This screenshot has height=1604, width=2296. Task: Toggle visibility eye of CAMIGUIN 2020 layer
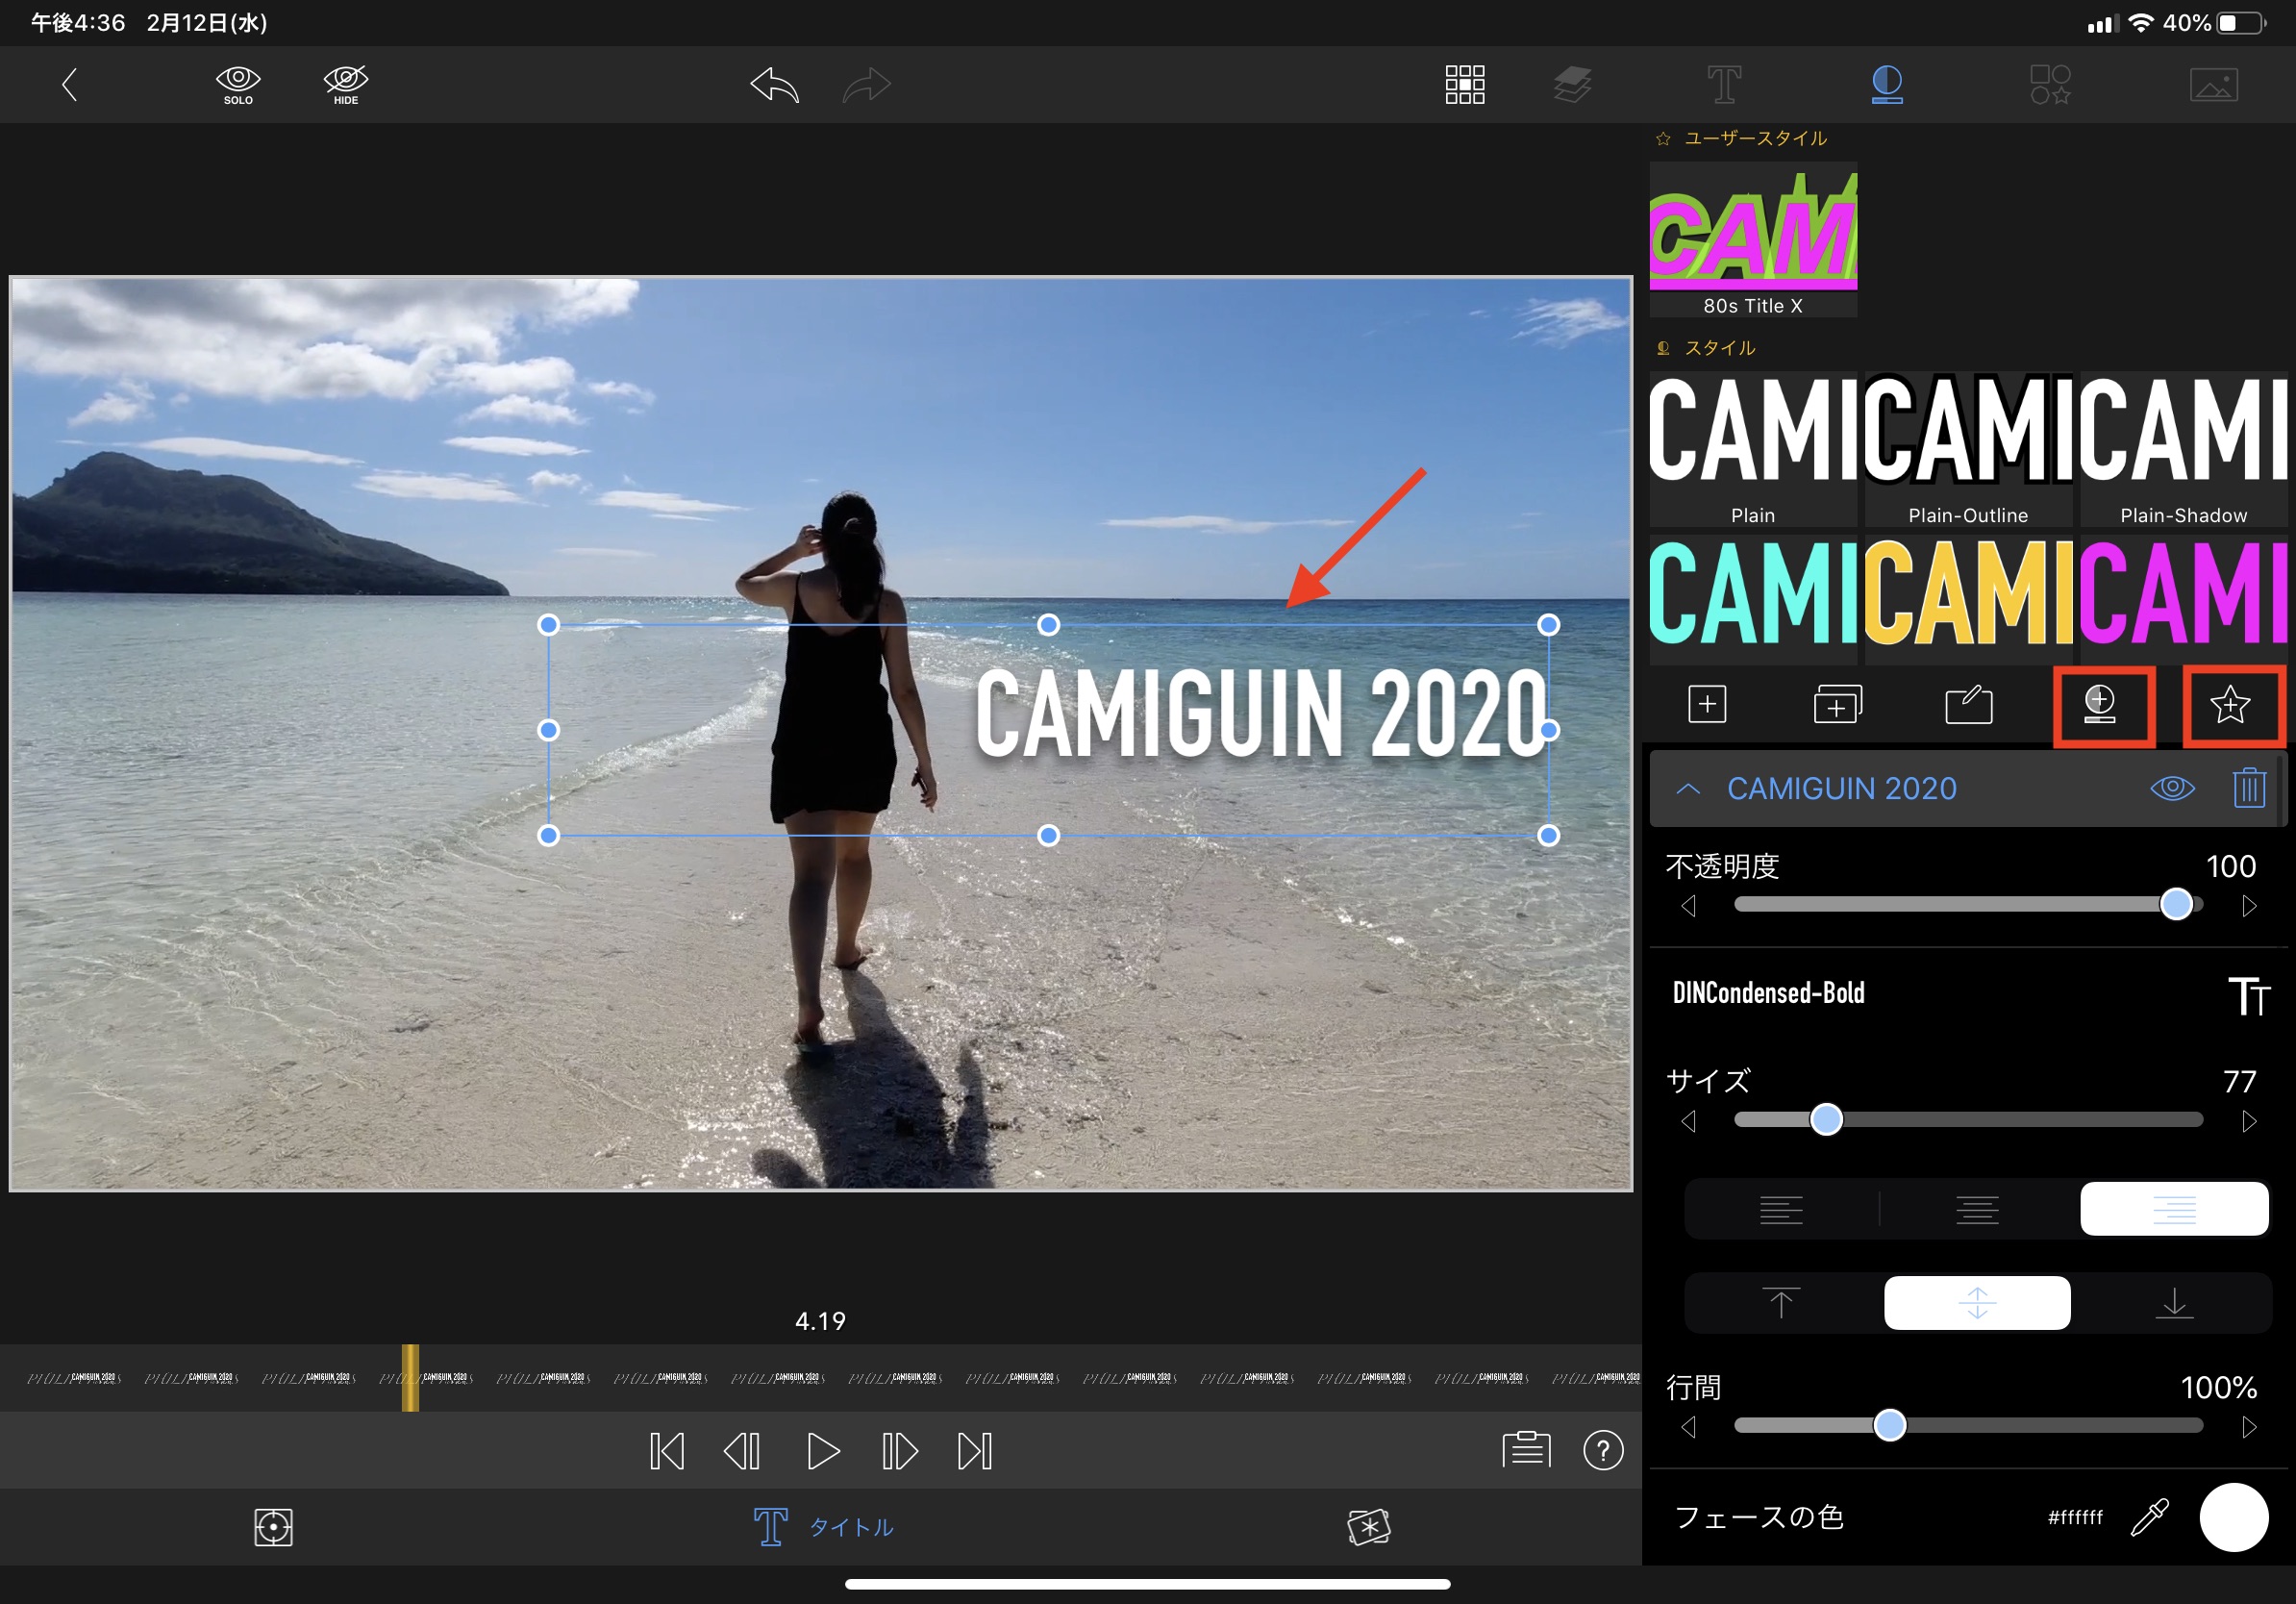pos(2172,788)
